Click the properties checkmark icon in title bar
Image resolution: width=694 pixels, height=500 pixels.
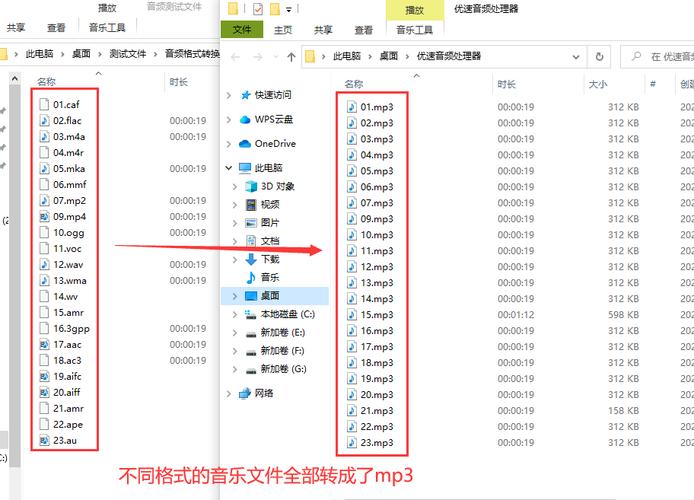tap(258, 9)
